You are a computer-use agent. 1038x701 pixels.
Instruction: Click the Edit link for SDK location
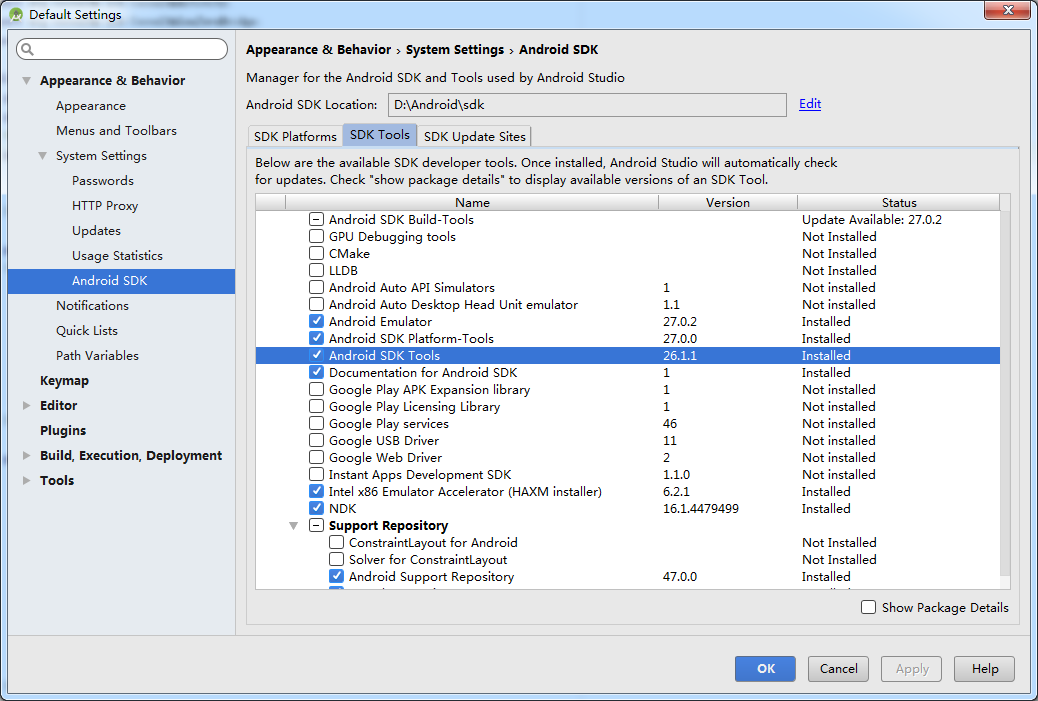point(809,104)
